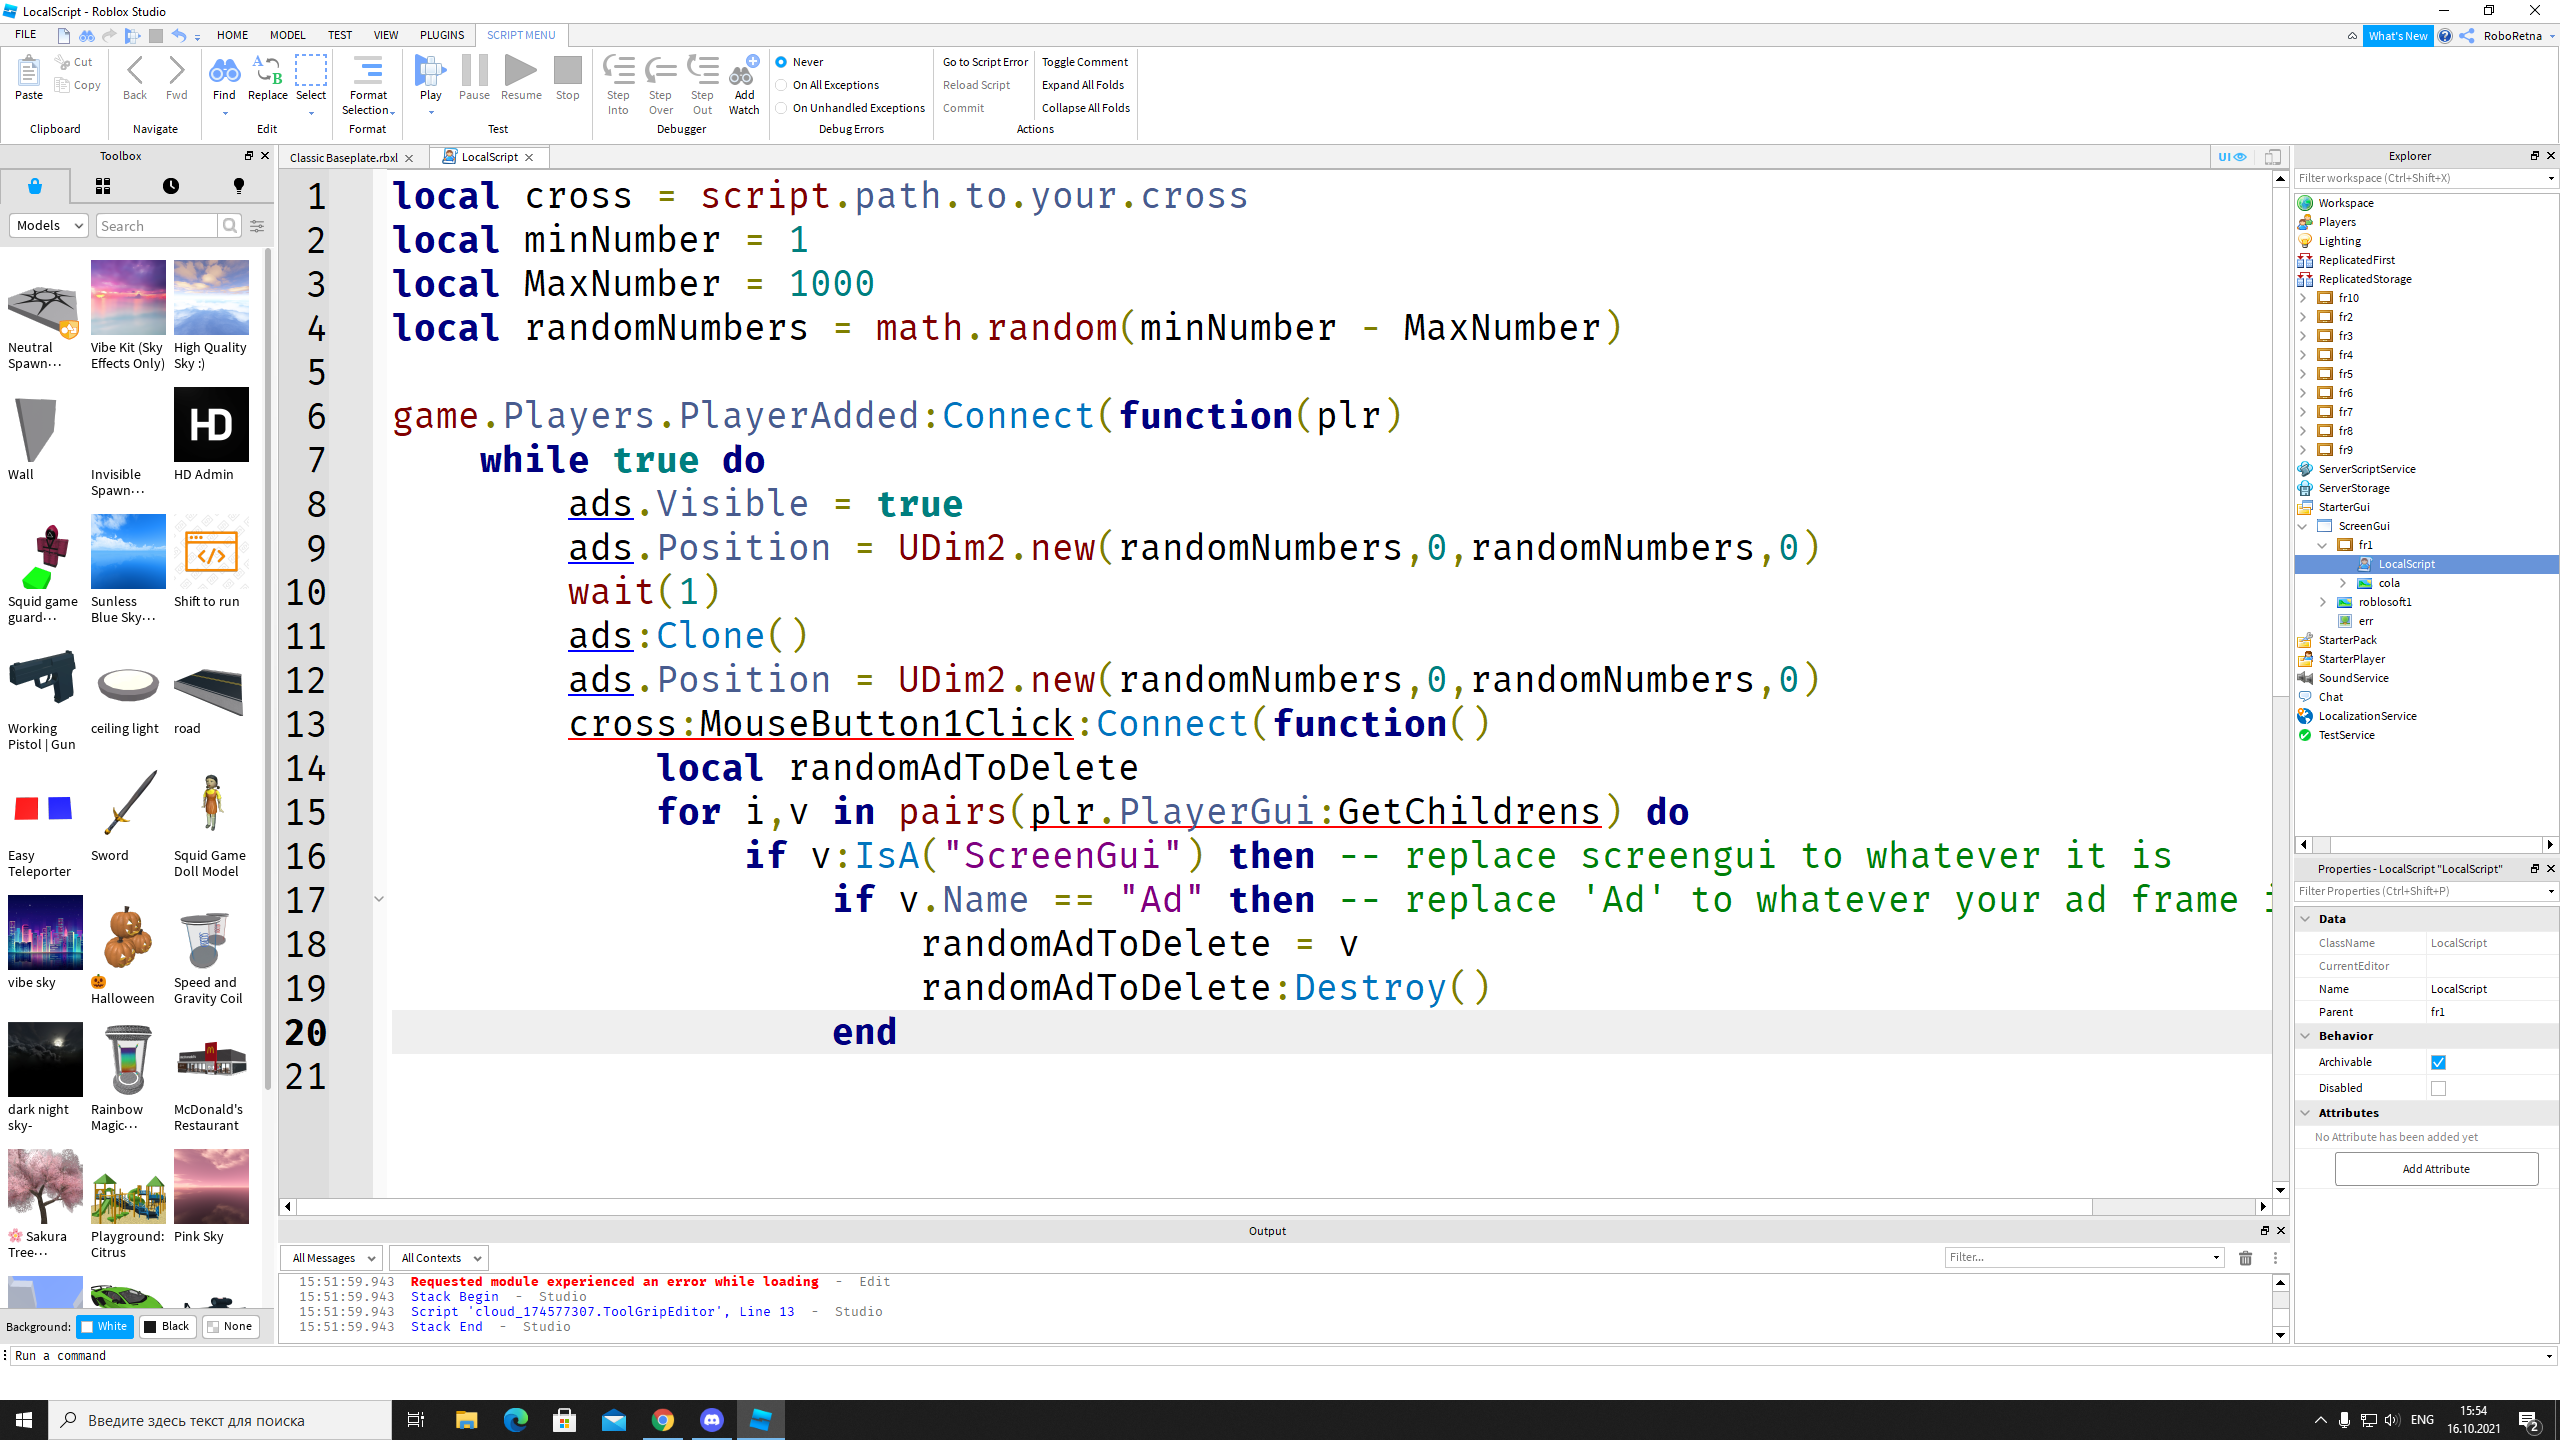
Task: Open the All Messages output dropdown
Action: click(331, 1258)
